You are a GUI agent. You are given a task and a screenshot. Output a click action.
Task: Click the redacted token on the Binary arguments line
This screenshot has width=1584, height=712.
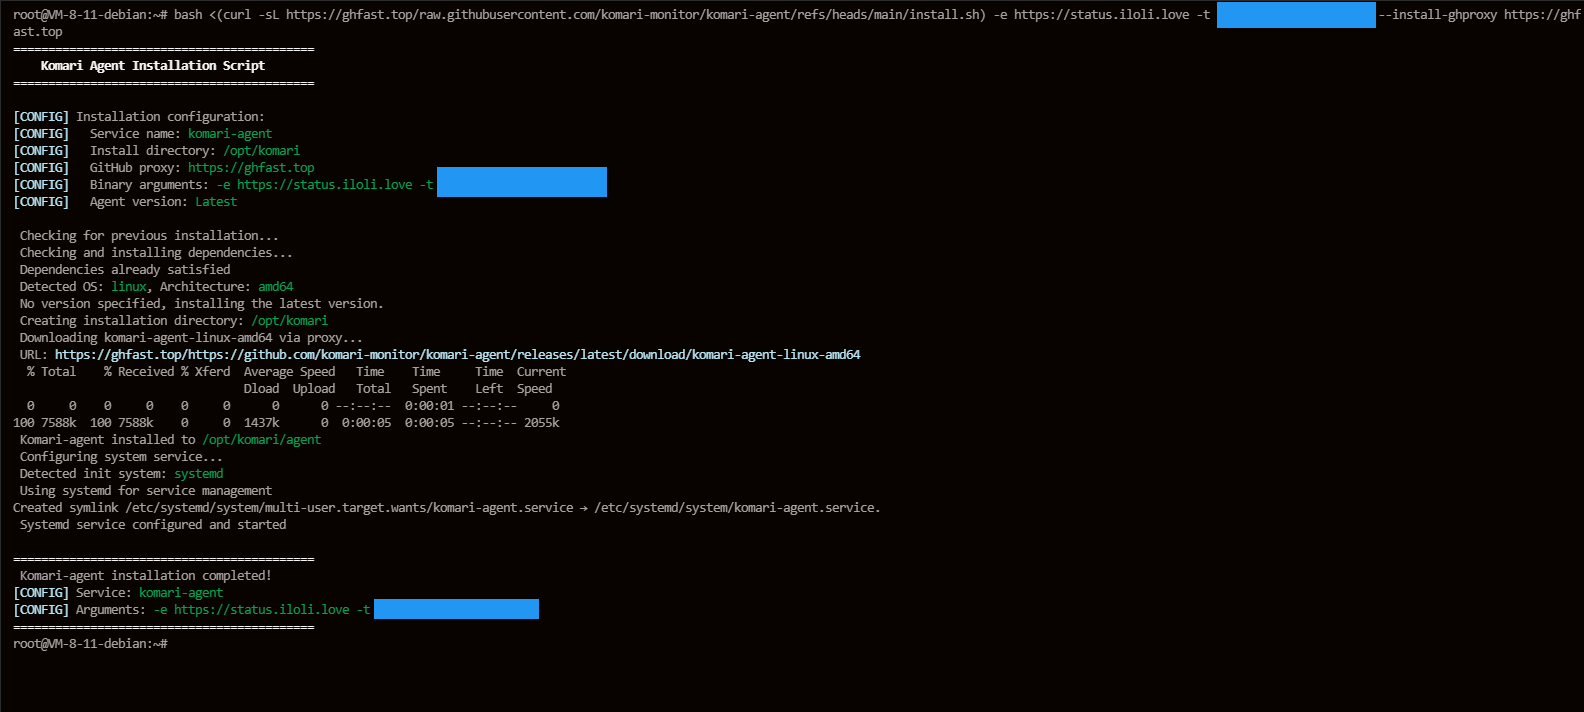521,183
